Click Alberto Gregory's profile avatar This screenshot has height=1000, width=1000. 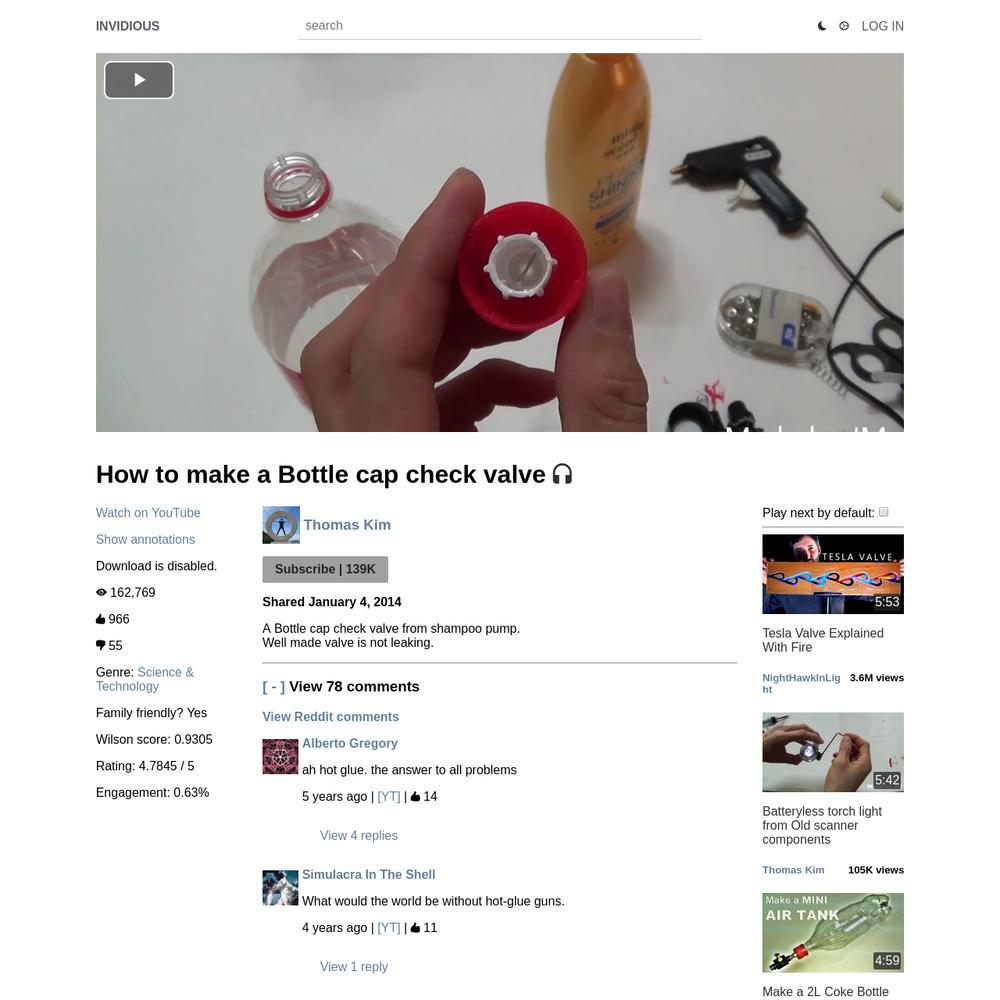[x=281, y=757]
